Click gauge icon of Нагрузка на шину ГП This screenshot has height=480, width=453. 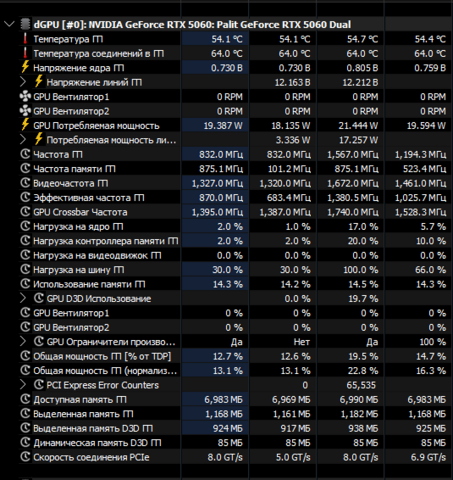[25, 269]
